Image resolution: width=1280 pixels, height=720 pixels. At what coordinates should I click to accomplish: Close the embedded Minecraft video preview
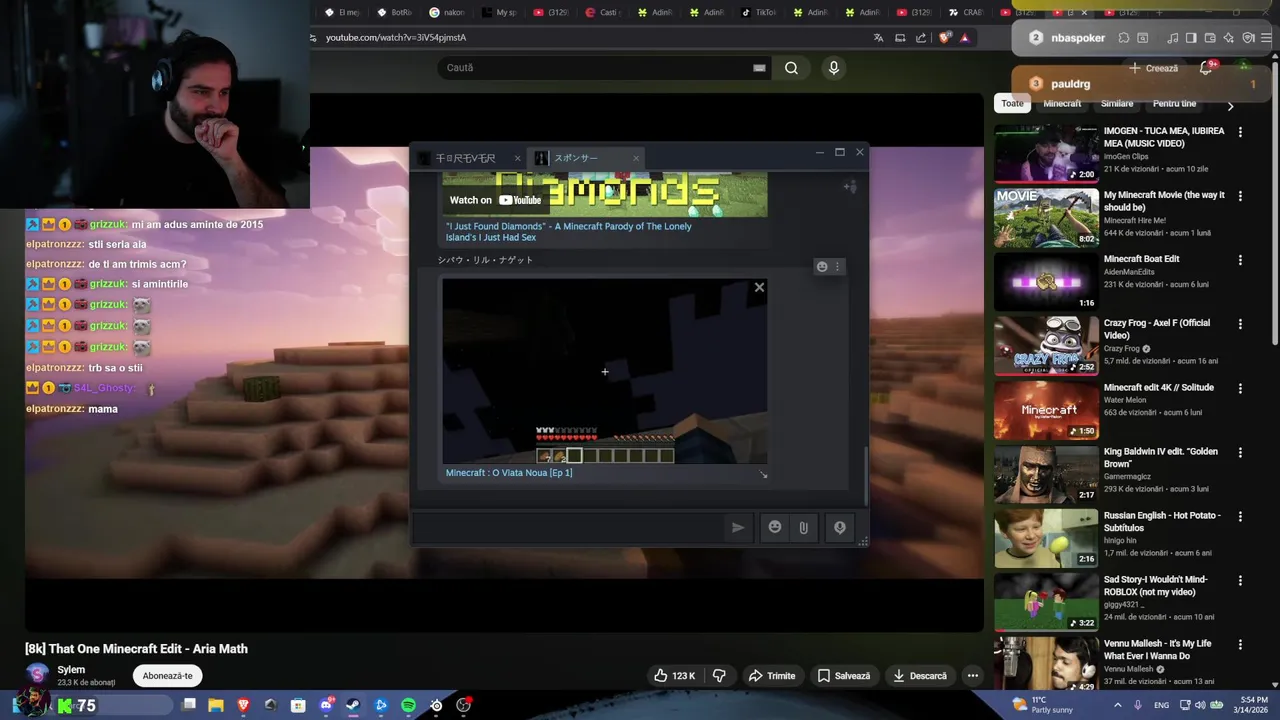pyautogui.click(x=759, y=287)
